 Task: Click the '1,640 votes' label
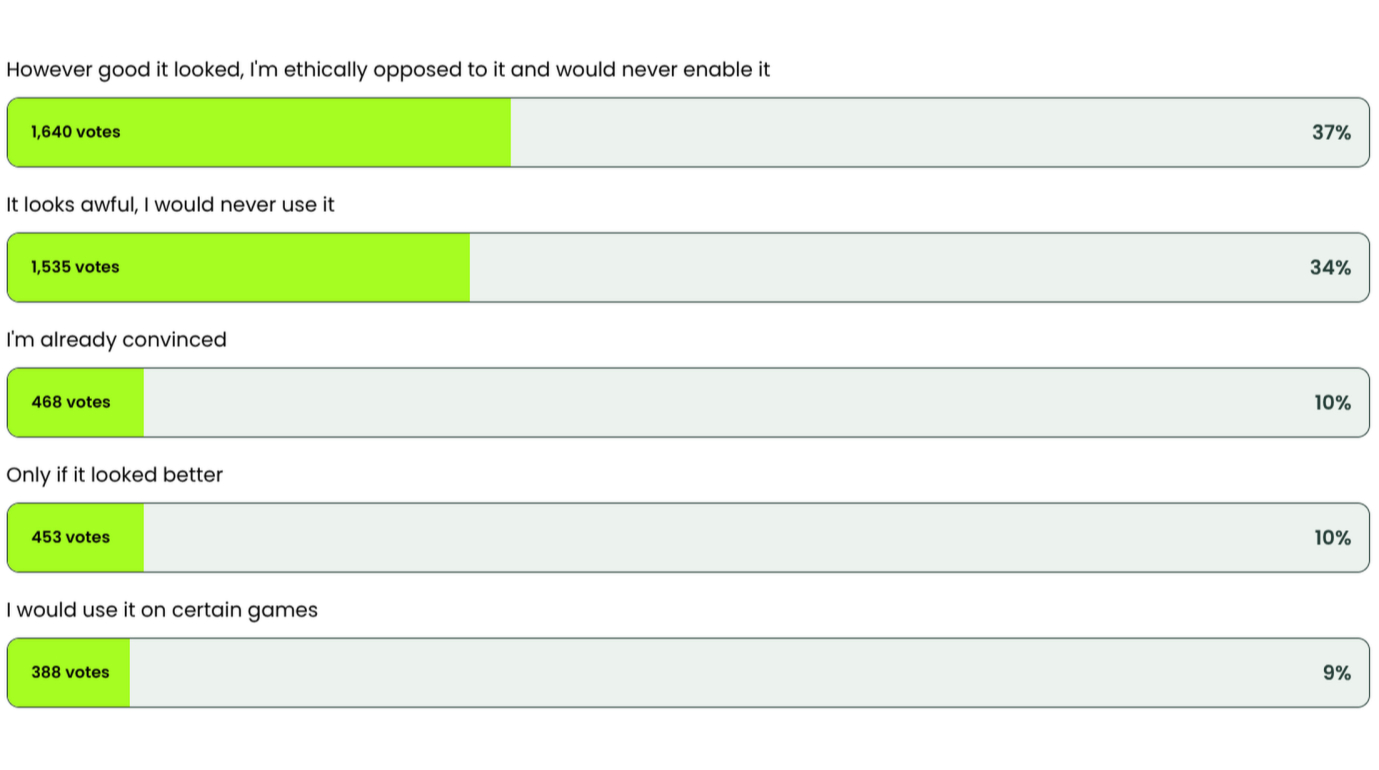(x=76, y=132)
